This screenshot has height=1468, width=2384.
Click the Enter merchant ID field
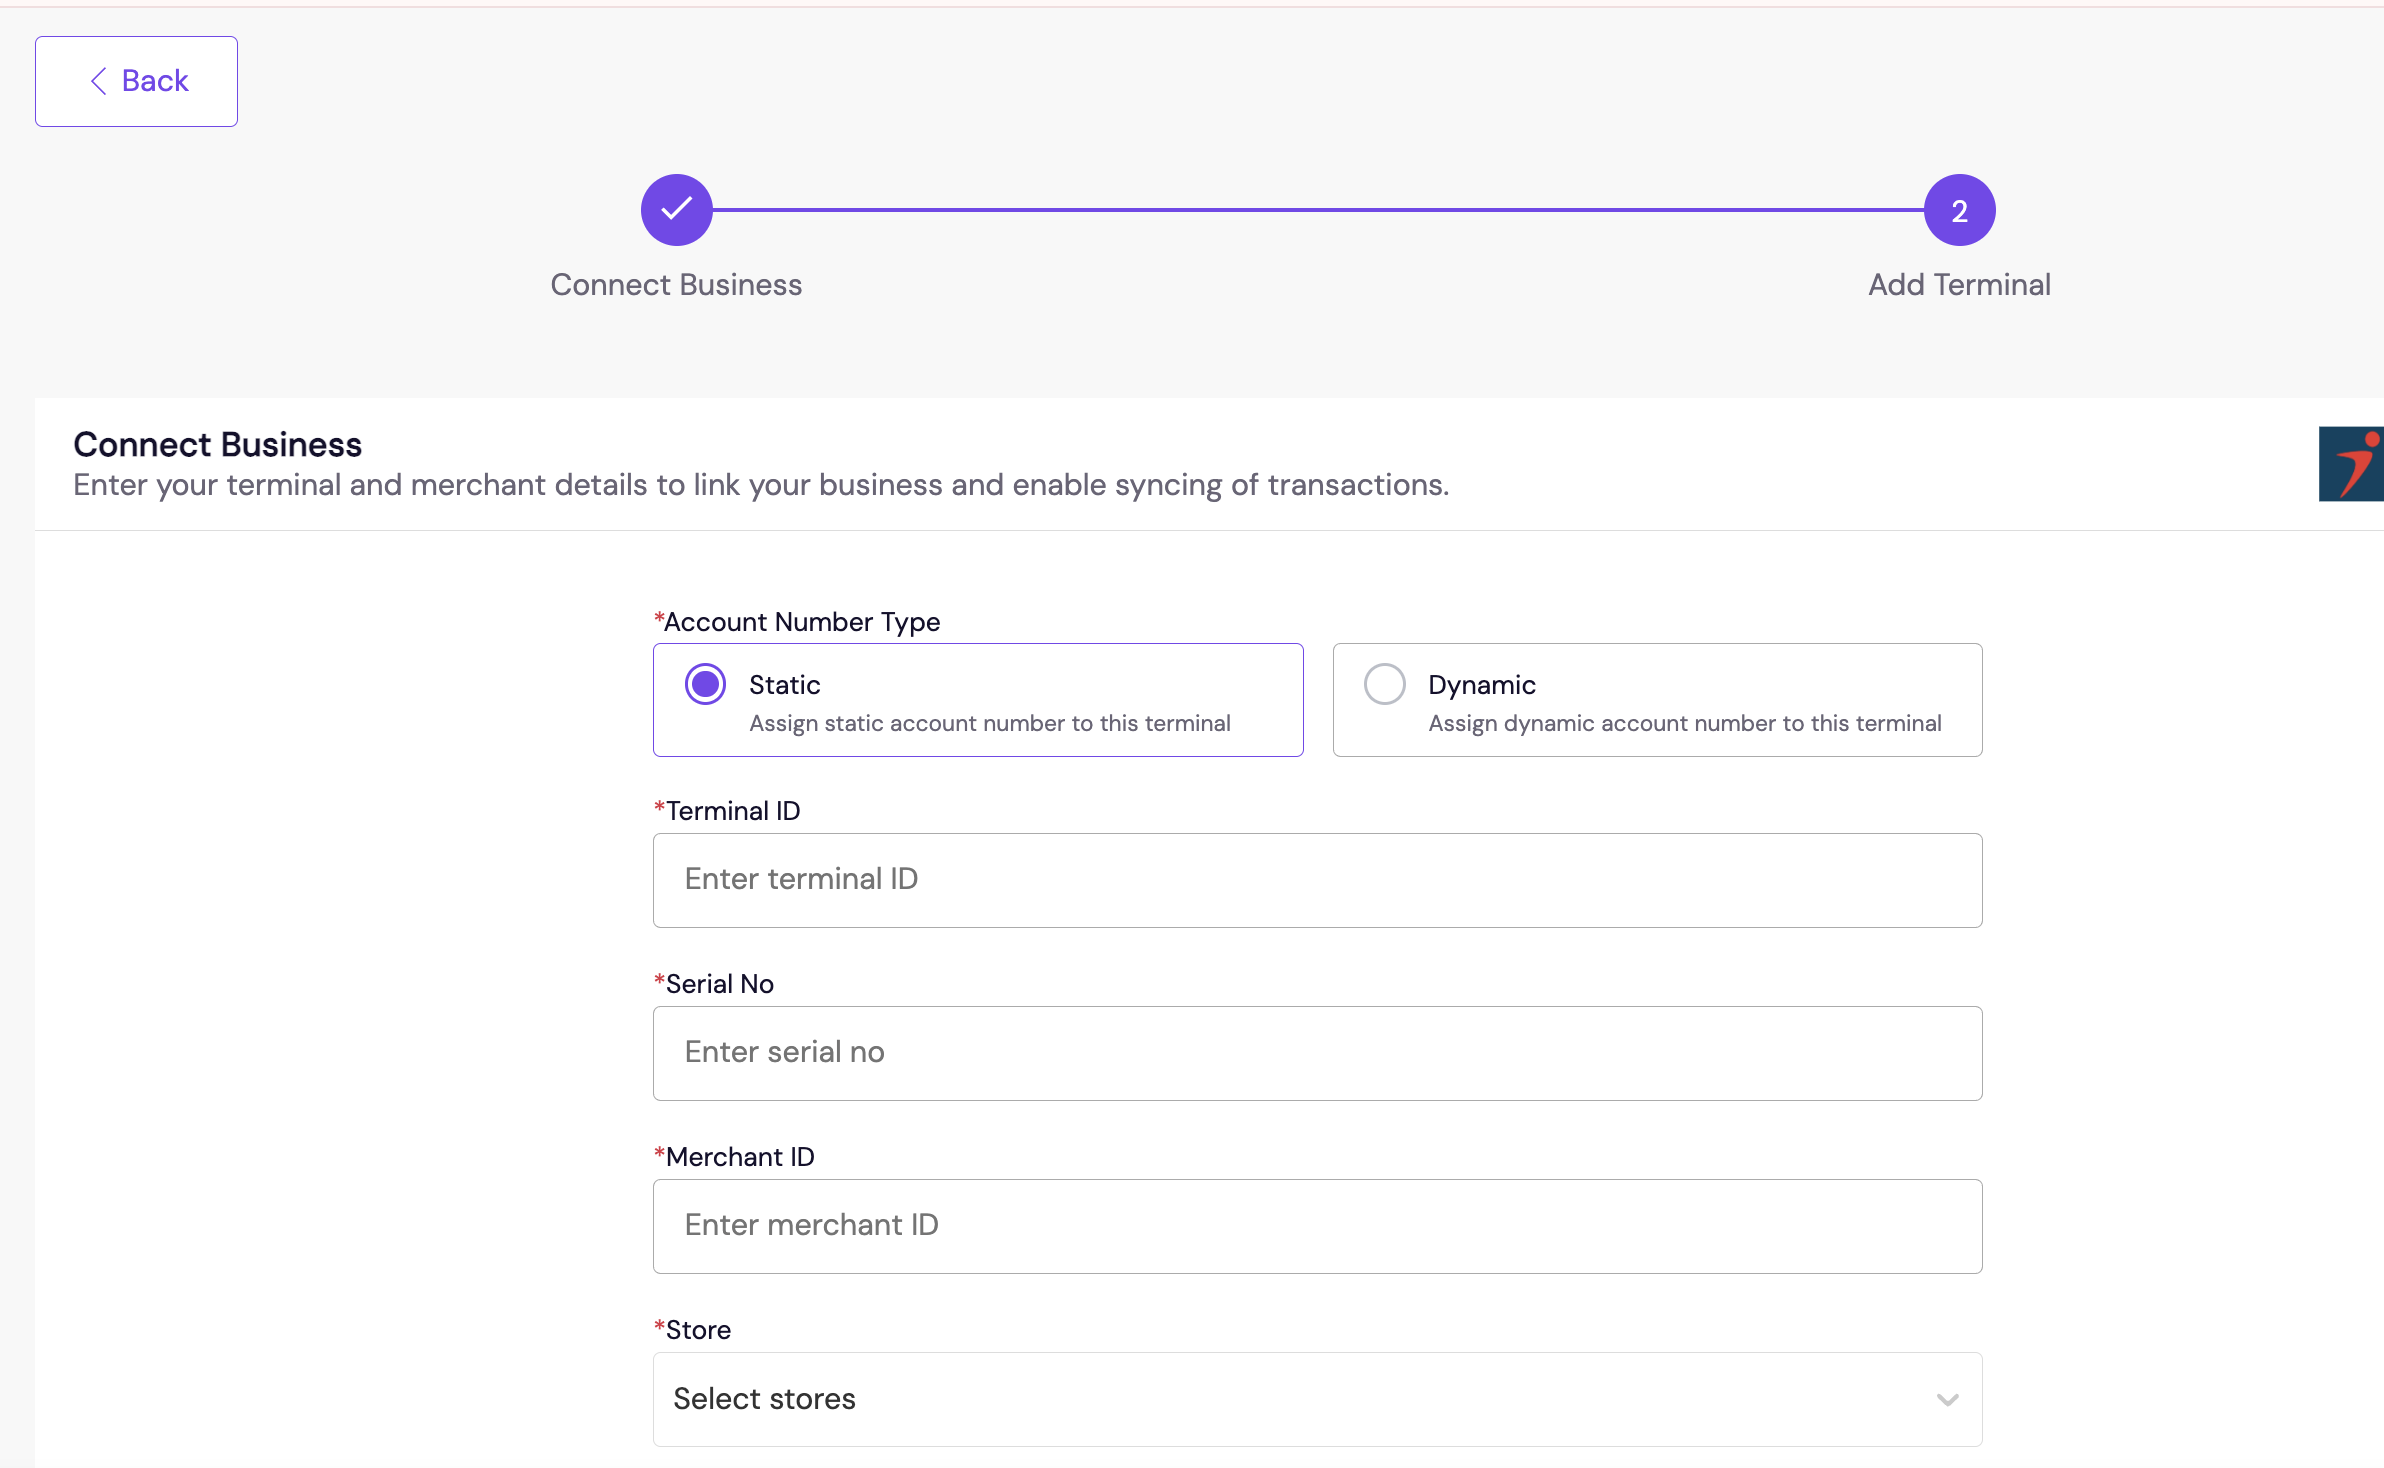(1317, 1226)
